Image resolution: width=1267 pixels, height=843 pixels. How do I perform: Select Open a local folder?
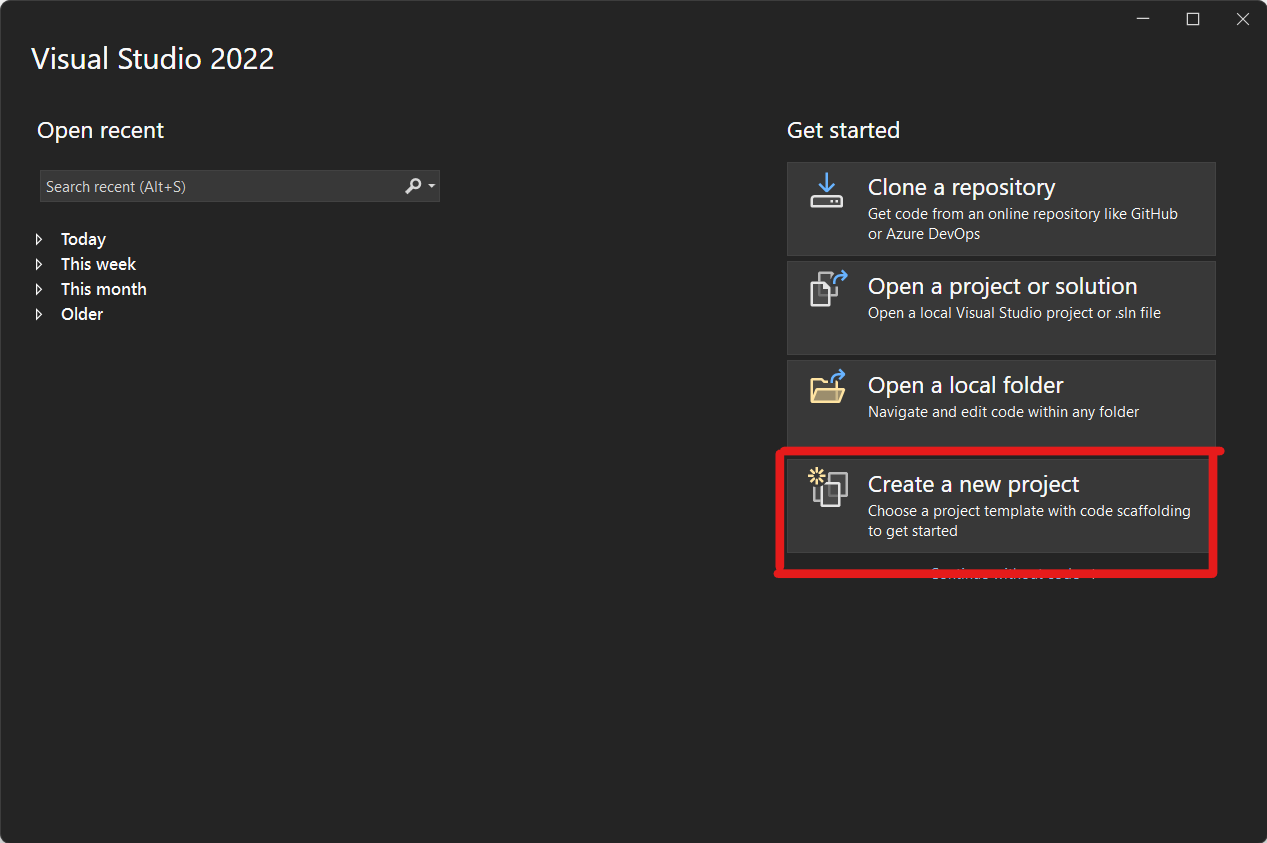[1000, 400]
